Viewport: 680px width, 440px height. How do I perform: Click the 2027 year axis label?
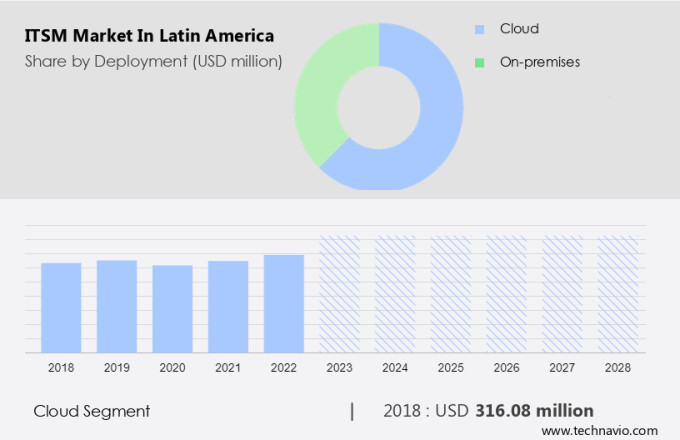[562, 368]
